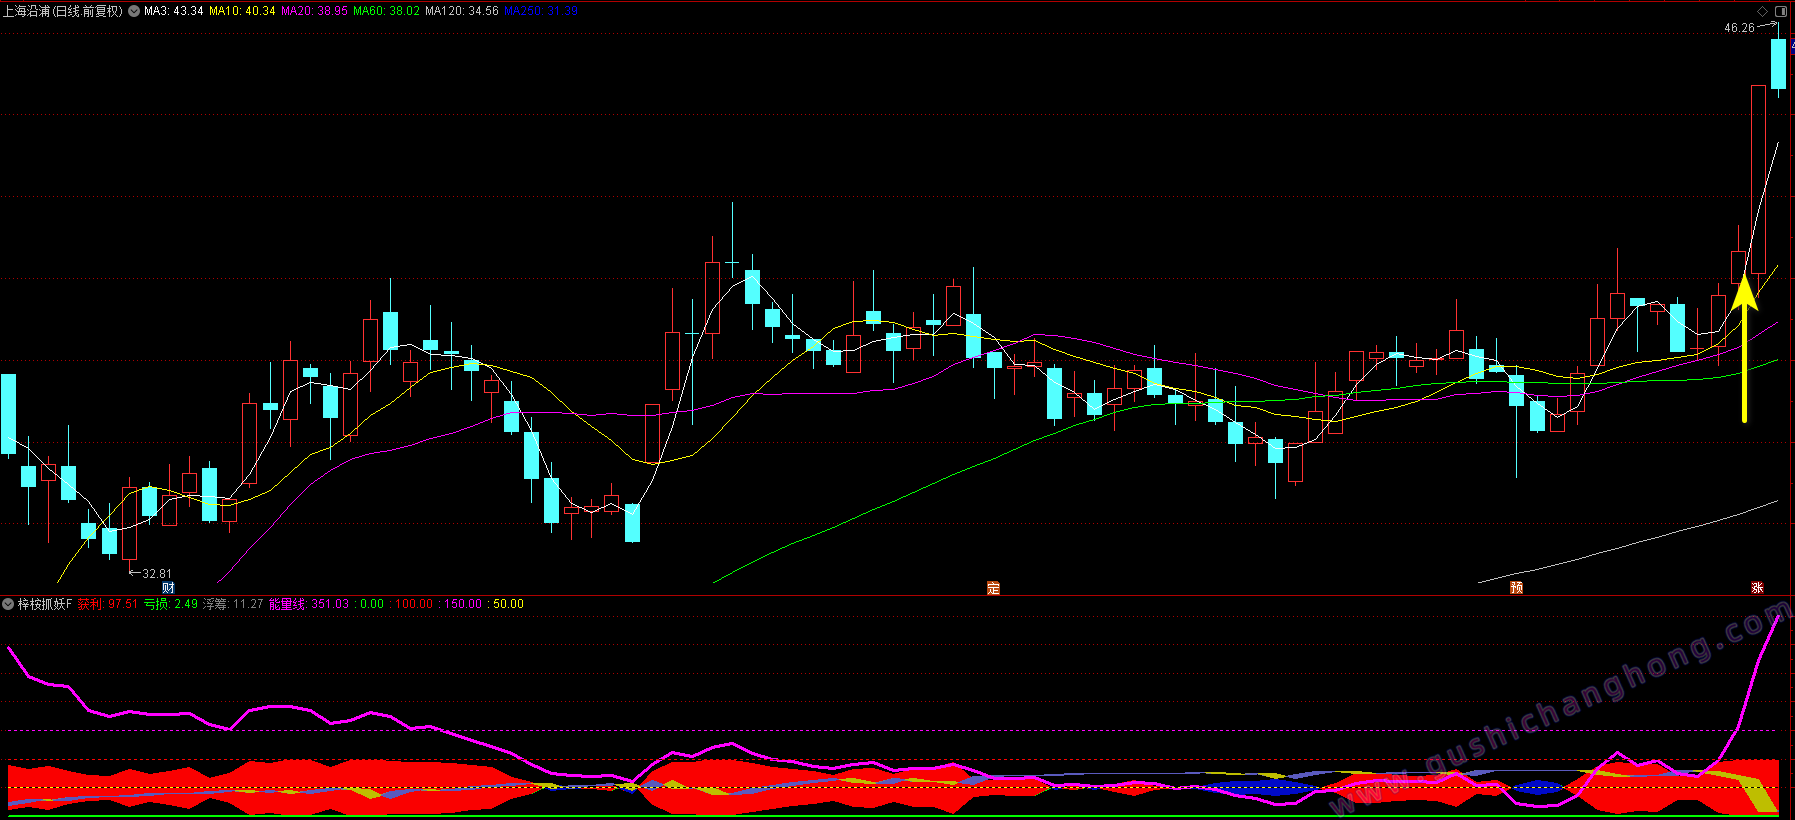
Task: Click the 预 forecast event marker
Action: coord(1516,588)
